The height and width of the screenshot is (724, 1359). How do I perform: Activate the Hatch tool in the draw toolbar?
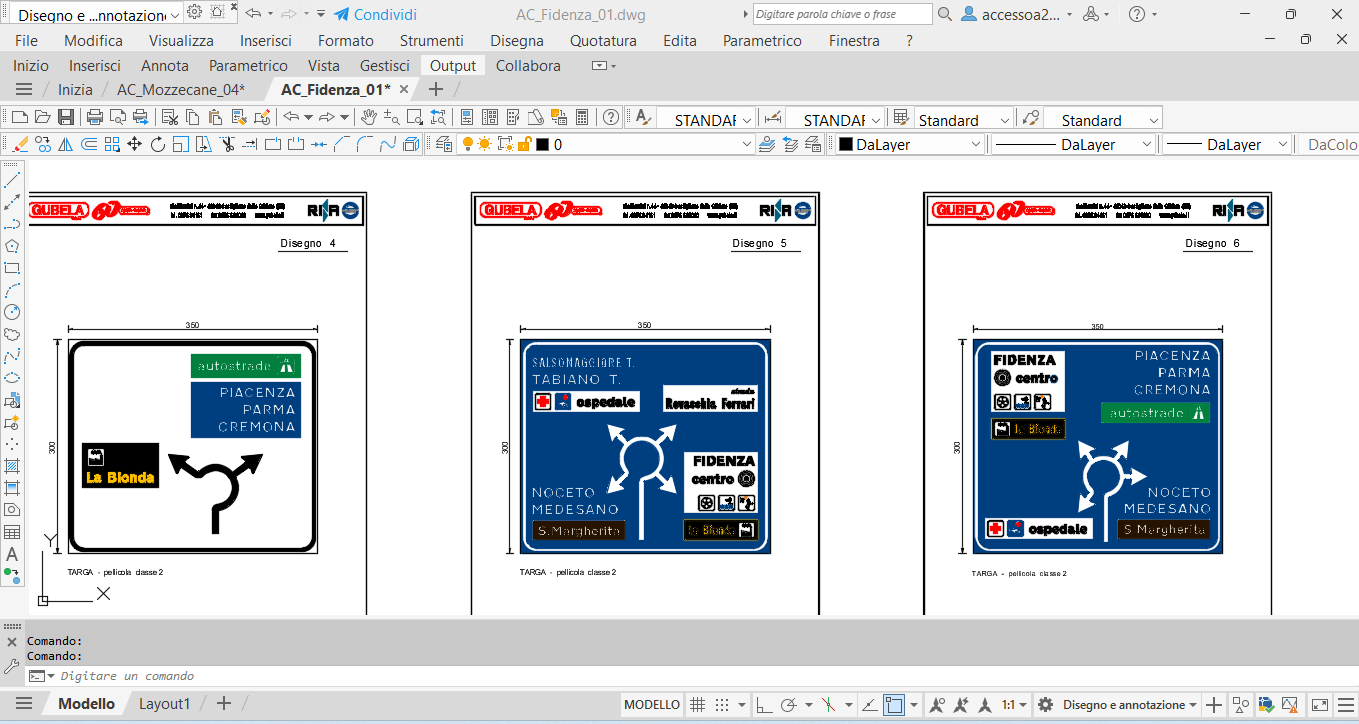point(12,466)
